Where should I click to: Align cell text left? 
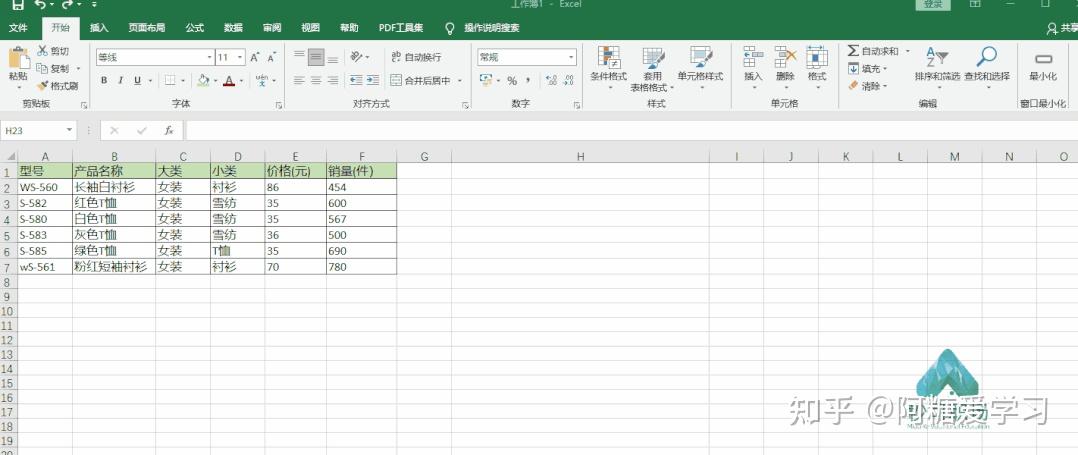point(299,80)
